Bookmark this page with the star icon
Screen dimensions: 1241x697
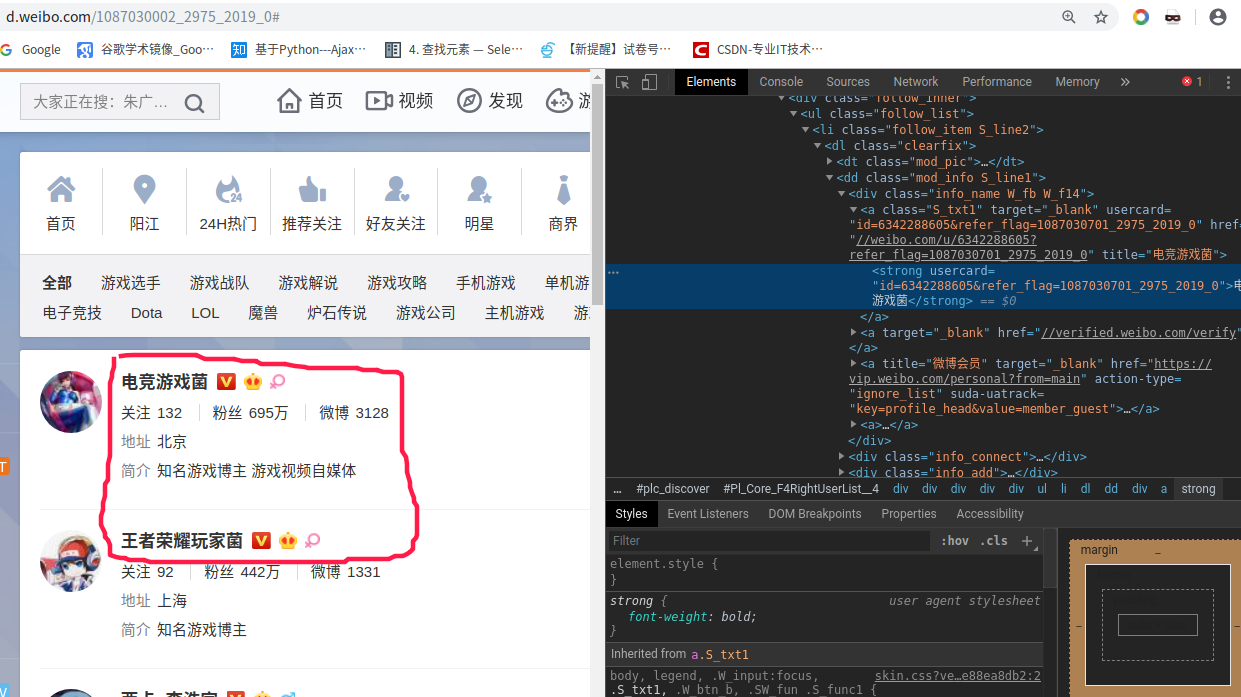(x=1101, y=17)
